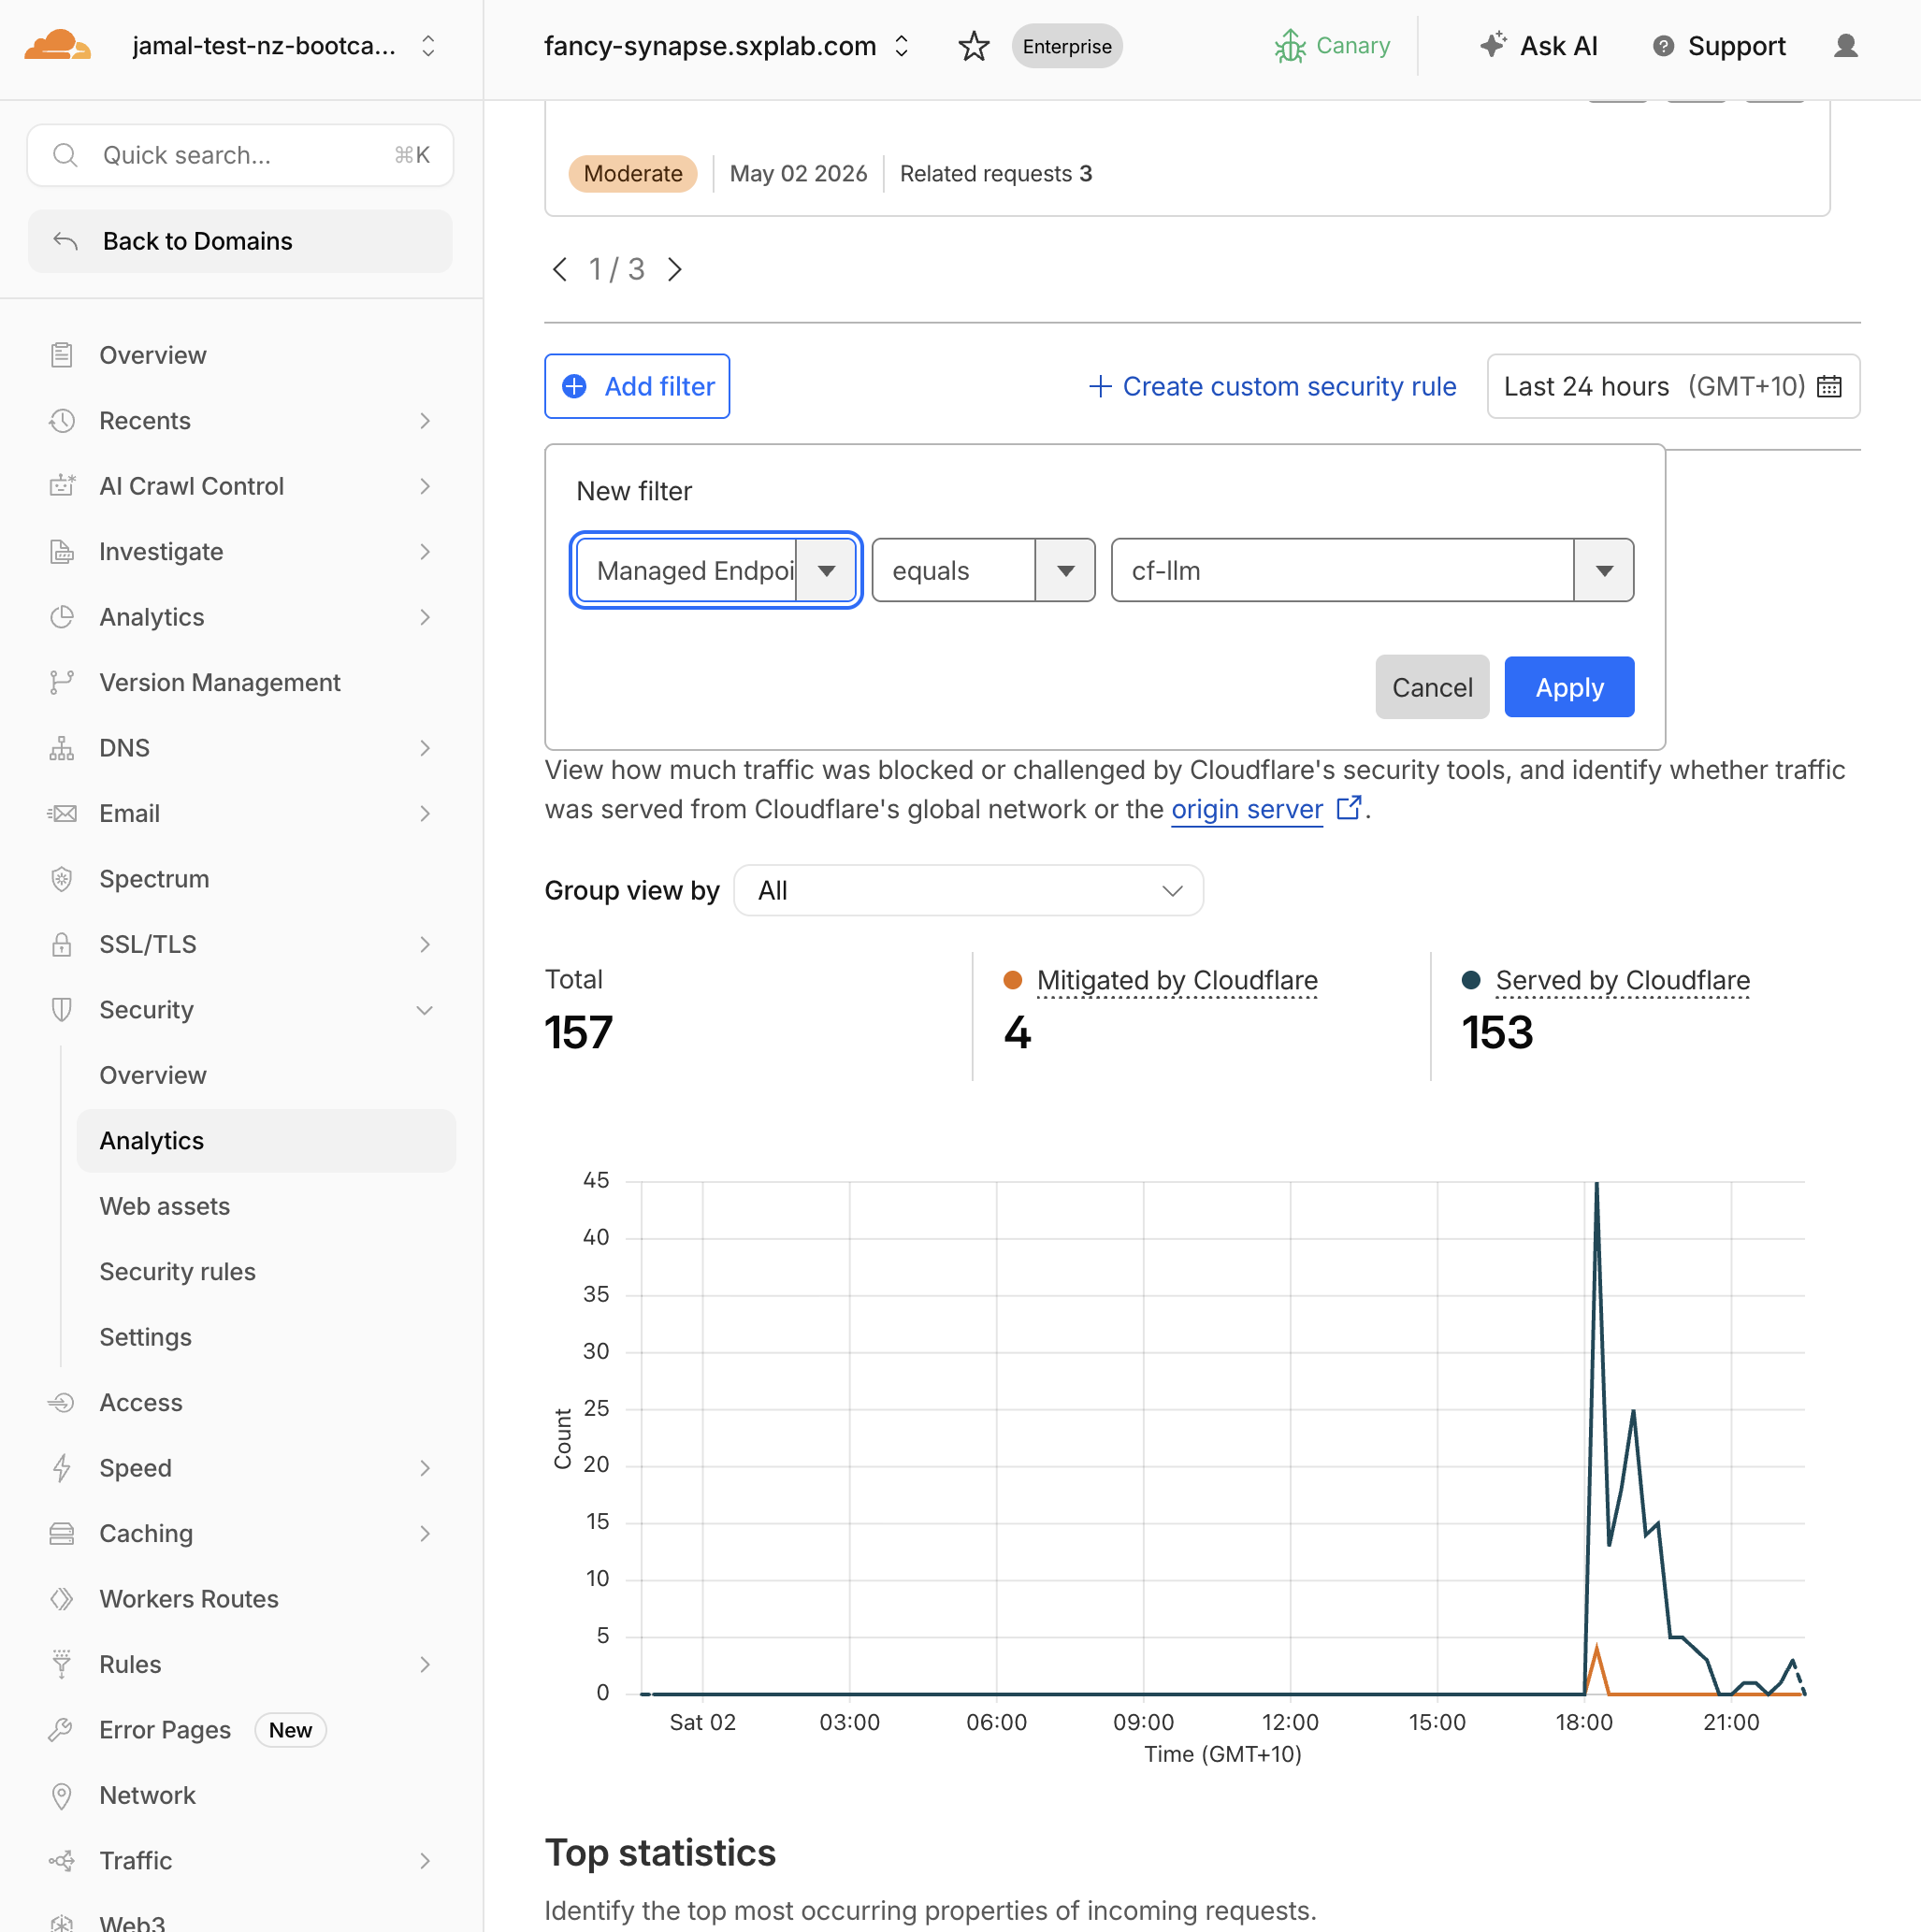Open the domain switcher dropdown

[x=901, y=46]
